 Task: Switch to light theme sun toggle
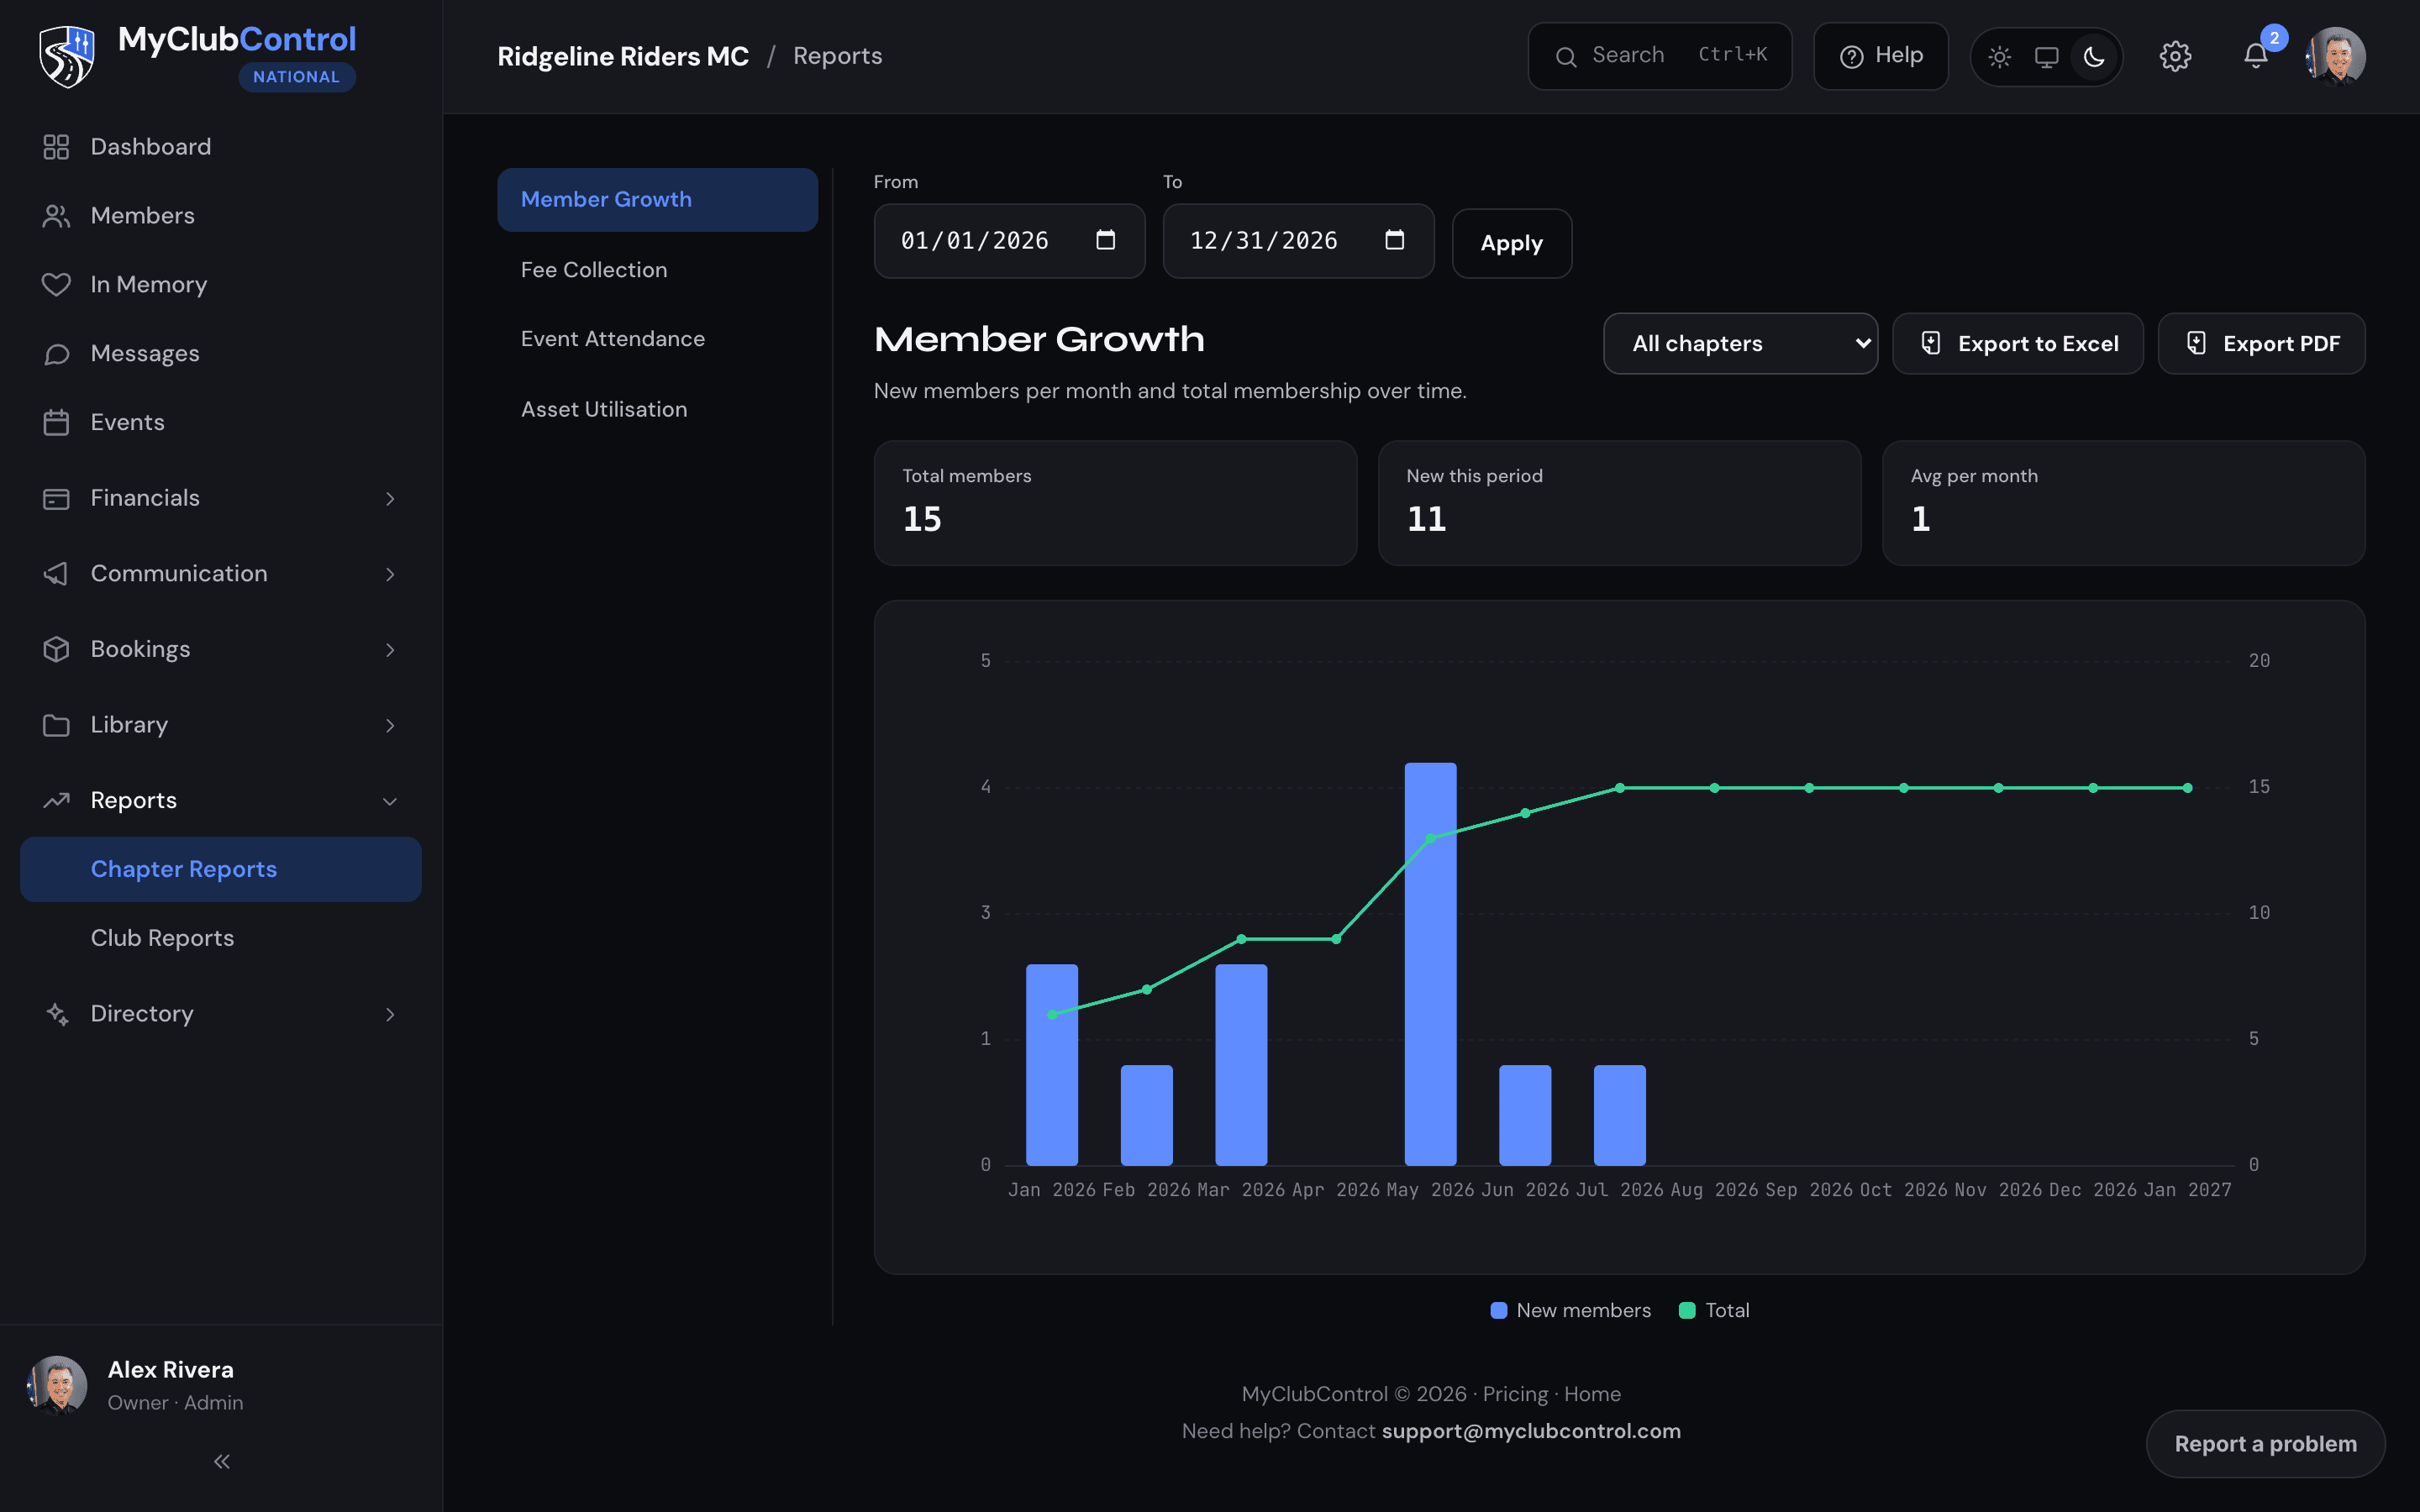pyautogui.click(x=1999, y=57)
